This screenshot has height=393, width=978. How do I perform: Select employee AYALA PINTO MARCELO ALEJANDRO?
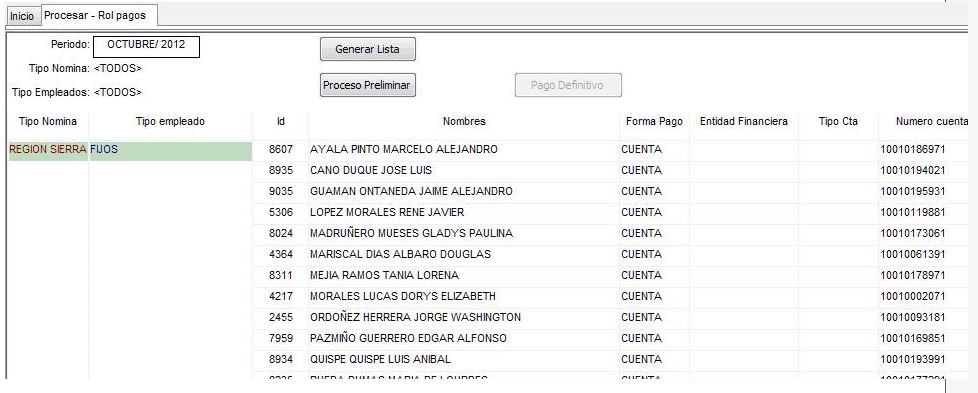coord(404,150)
